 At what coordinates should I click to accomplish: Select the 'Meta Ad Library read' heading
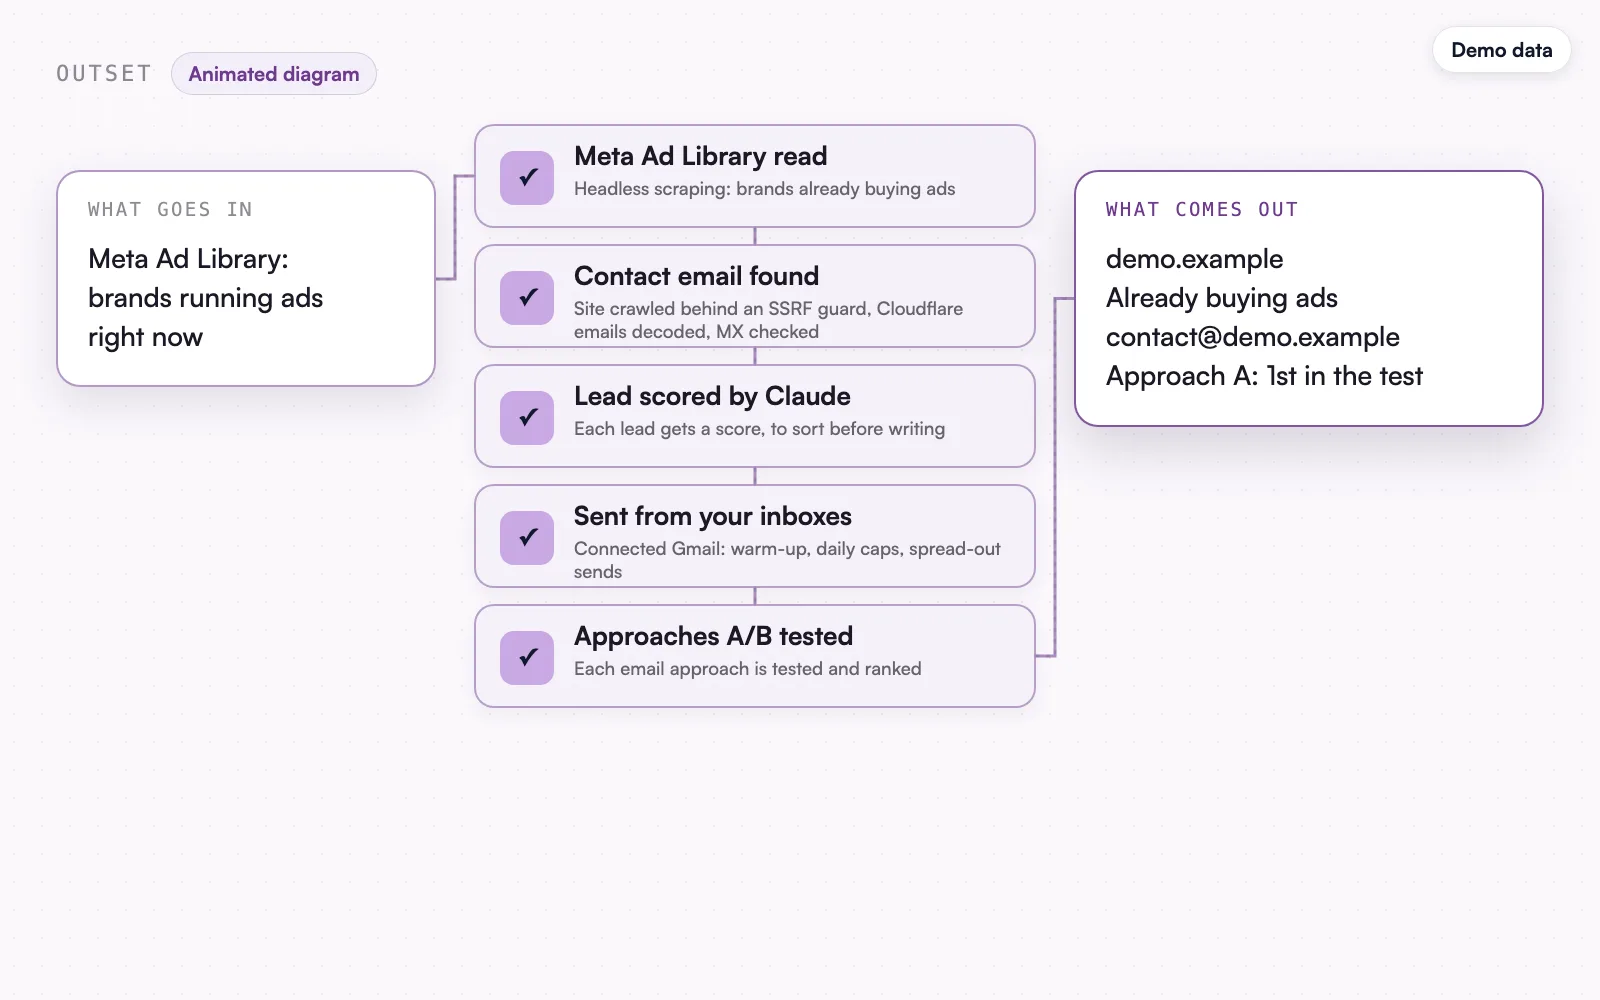[701, 156]
